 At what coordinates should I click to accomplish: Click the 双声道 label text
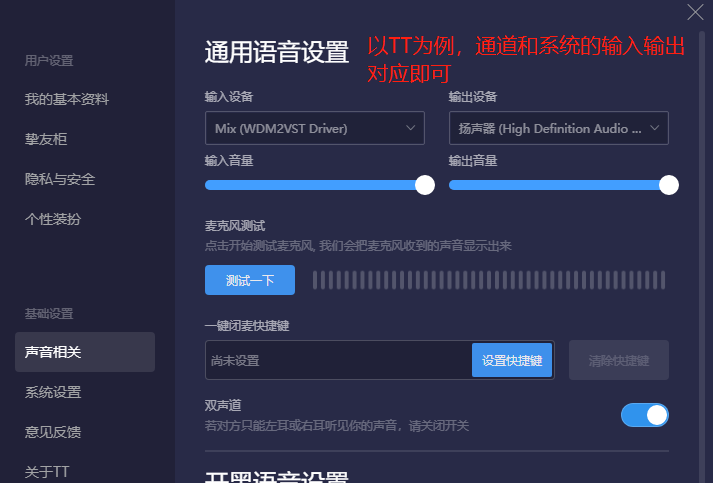coord(223,405)
